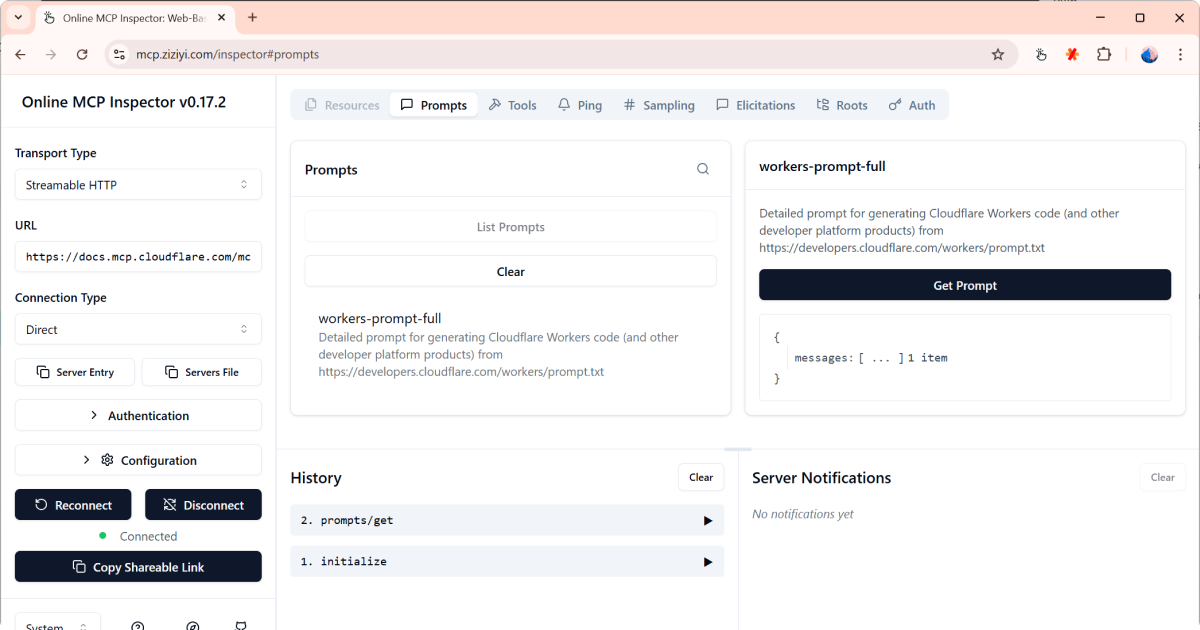The image size is (1200, 630).
Task: Click the Resources tab
Action: 342,105
